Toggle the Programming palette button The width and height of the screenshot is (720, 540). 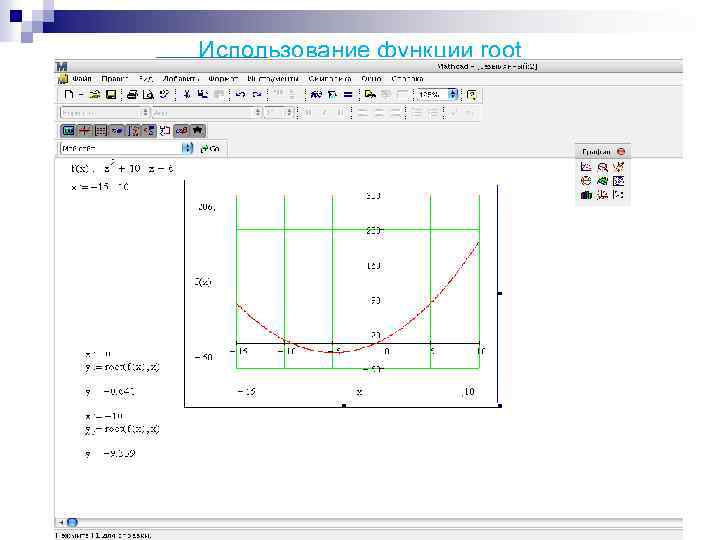165,131
